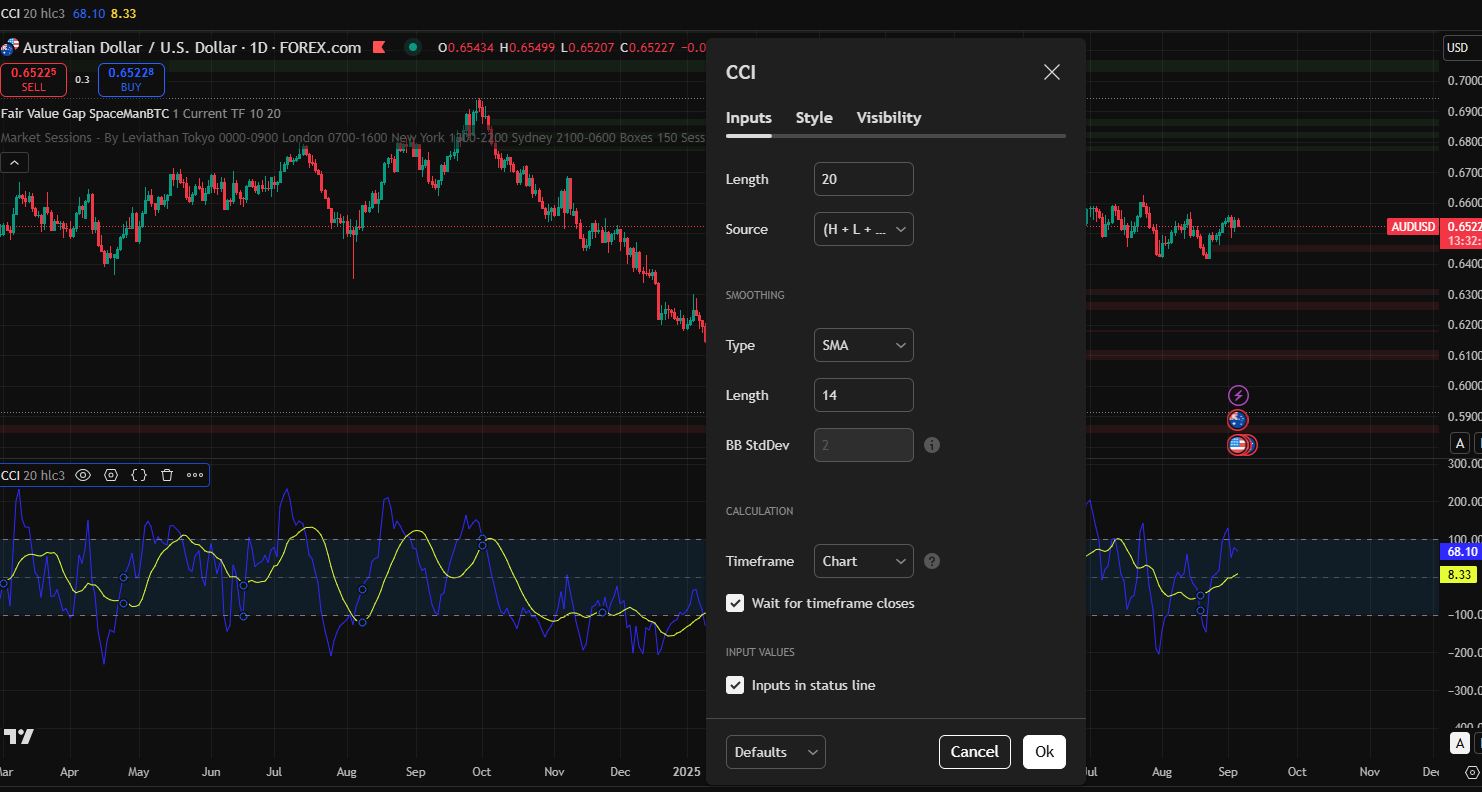Open CCI source code braces icon
The image size is (1482, 792).
coord(139,475)
